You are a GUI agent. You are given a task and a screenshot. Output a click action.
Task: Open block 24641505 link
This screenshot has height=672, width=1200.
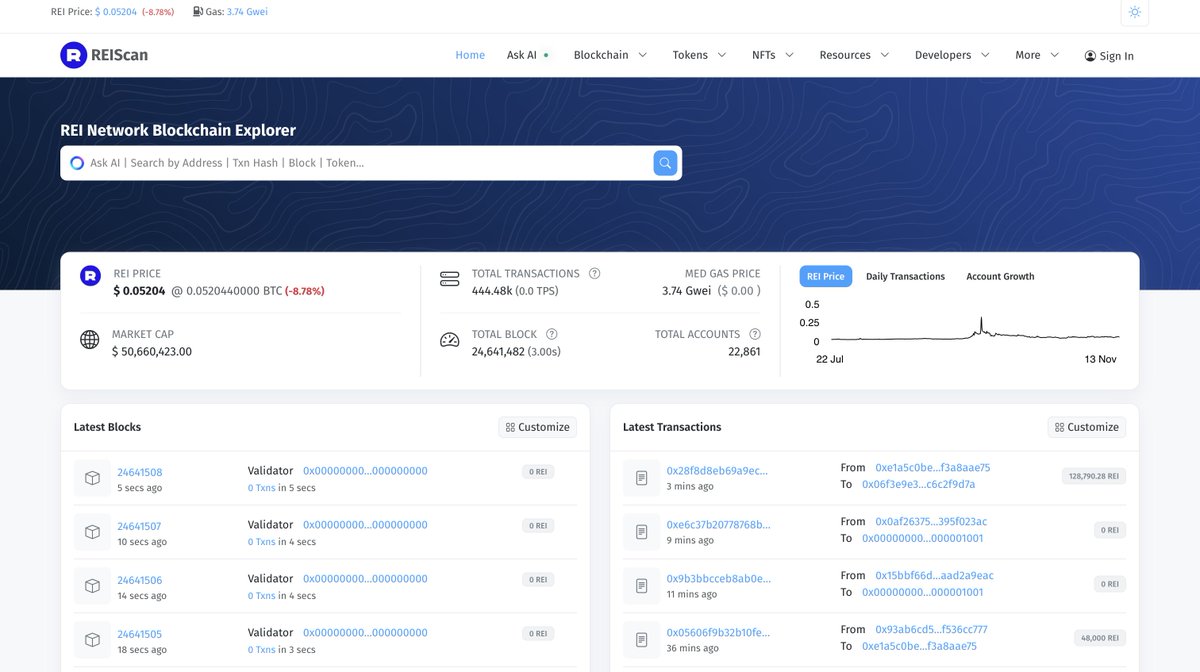pos(139,634)
